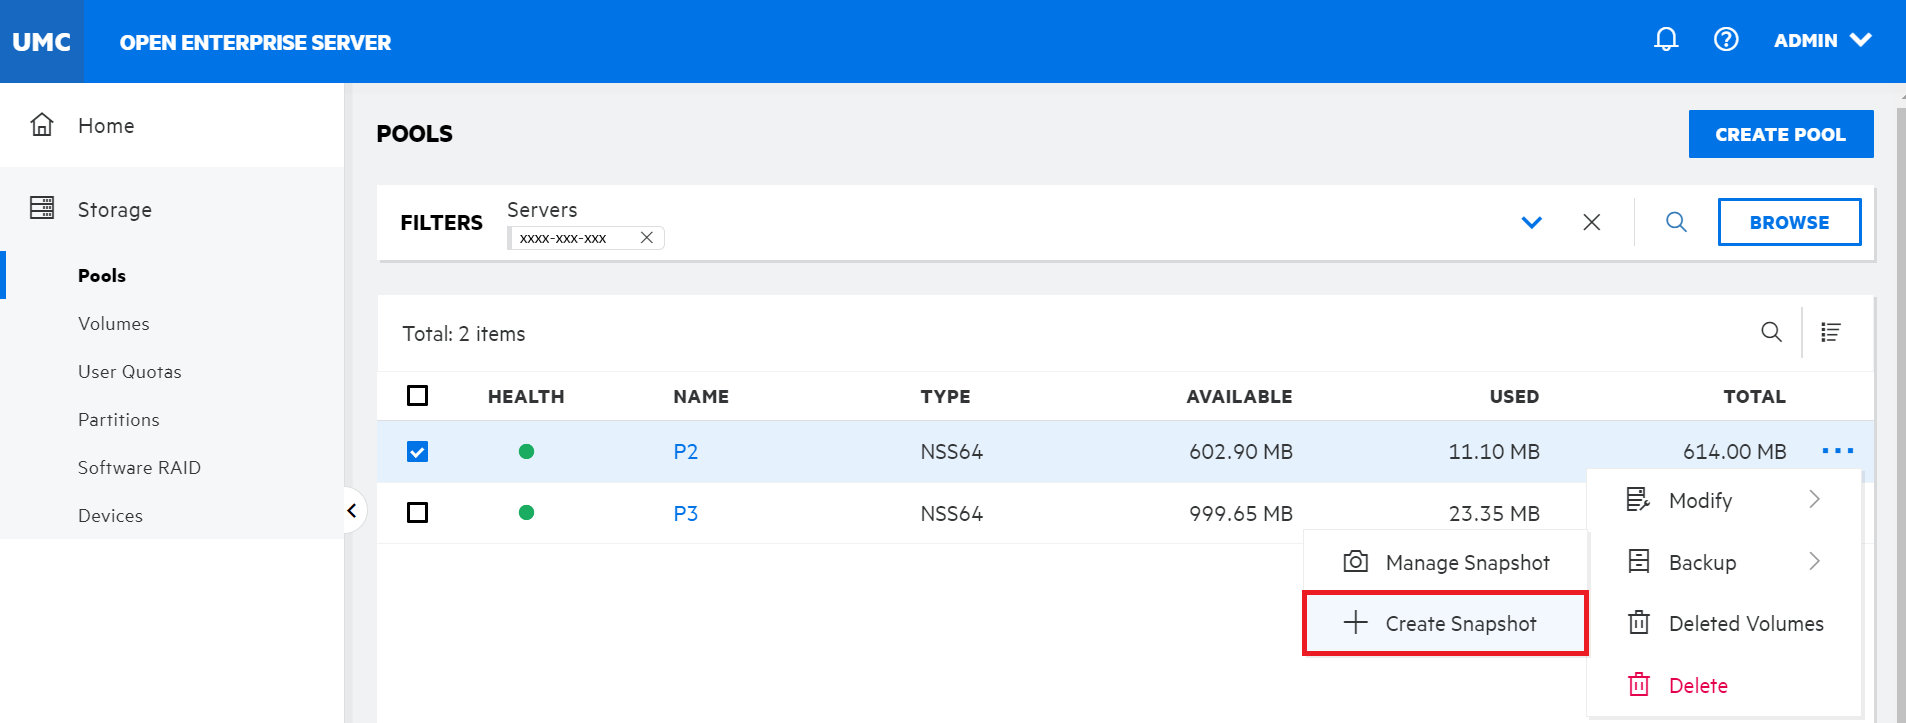The height and width of the screenshot is (723, 1906).
Task: Remove the xxxx-xxx-xxx server filter tag
Action: coord(647,238)
